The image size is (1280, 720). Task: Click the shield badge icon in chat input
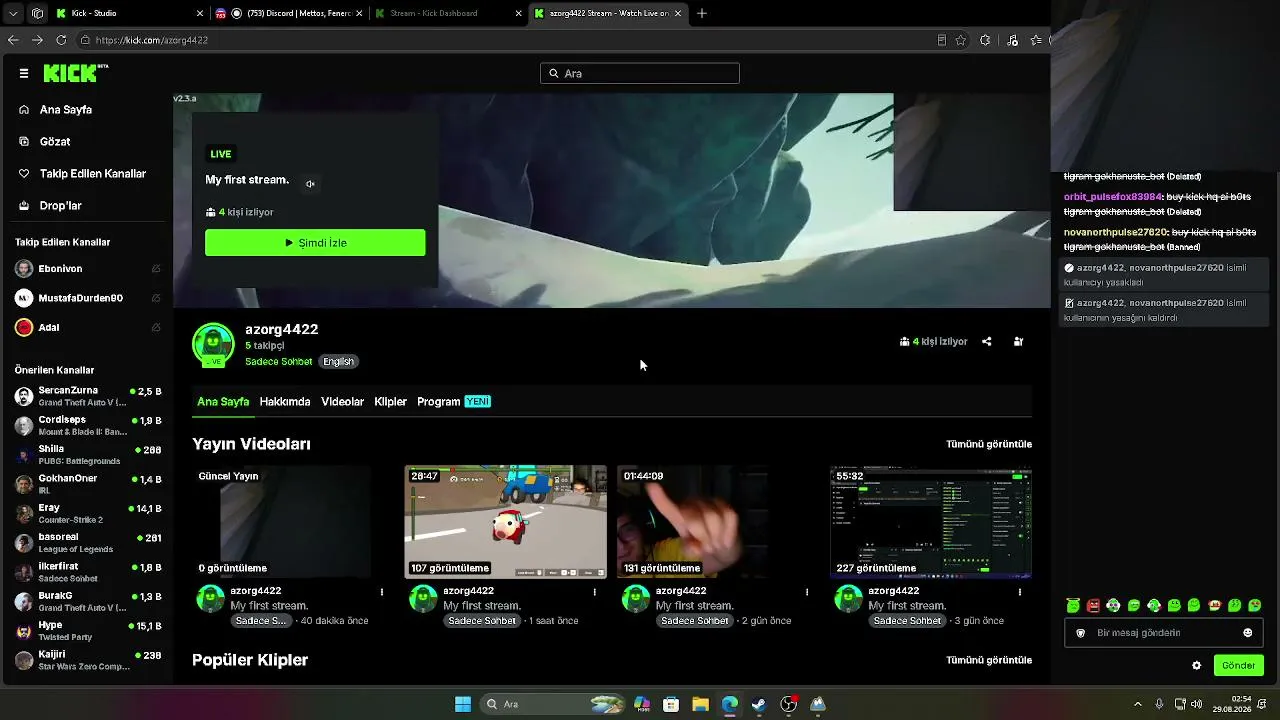click(x=1080, y=633)
